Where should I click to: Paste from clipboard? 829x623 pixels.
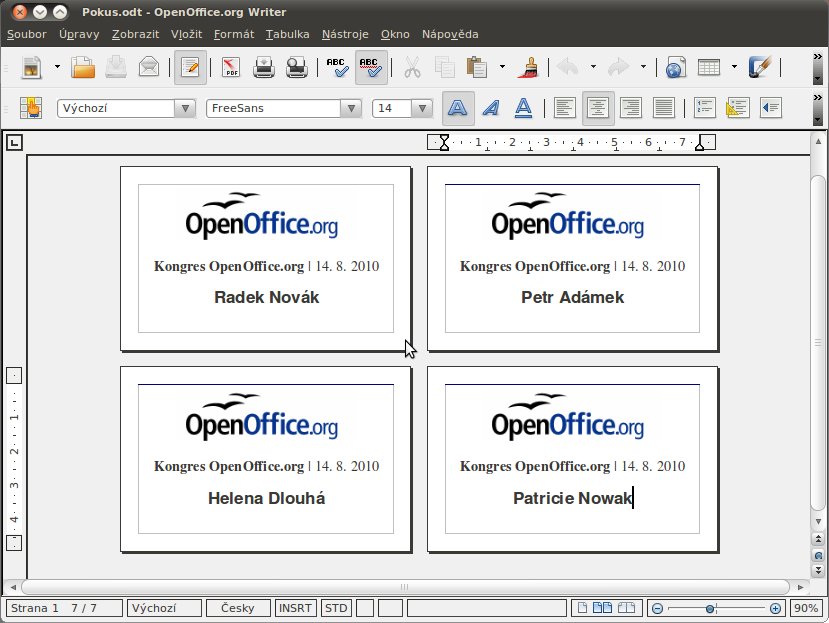pyautogui.click(x=477, y=68)
